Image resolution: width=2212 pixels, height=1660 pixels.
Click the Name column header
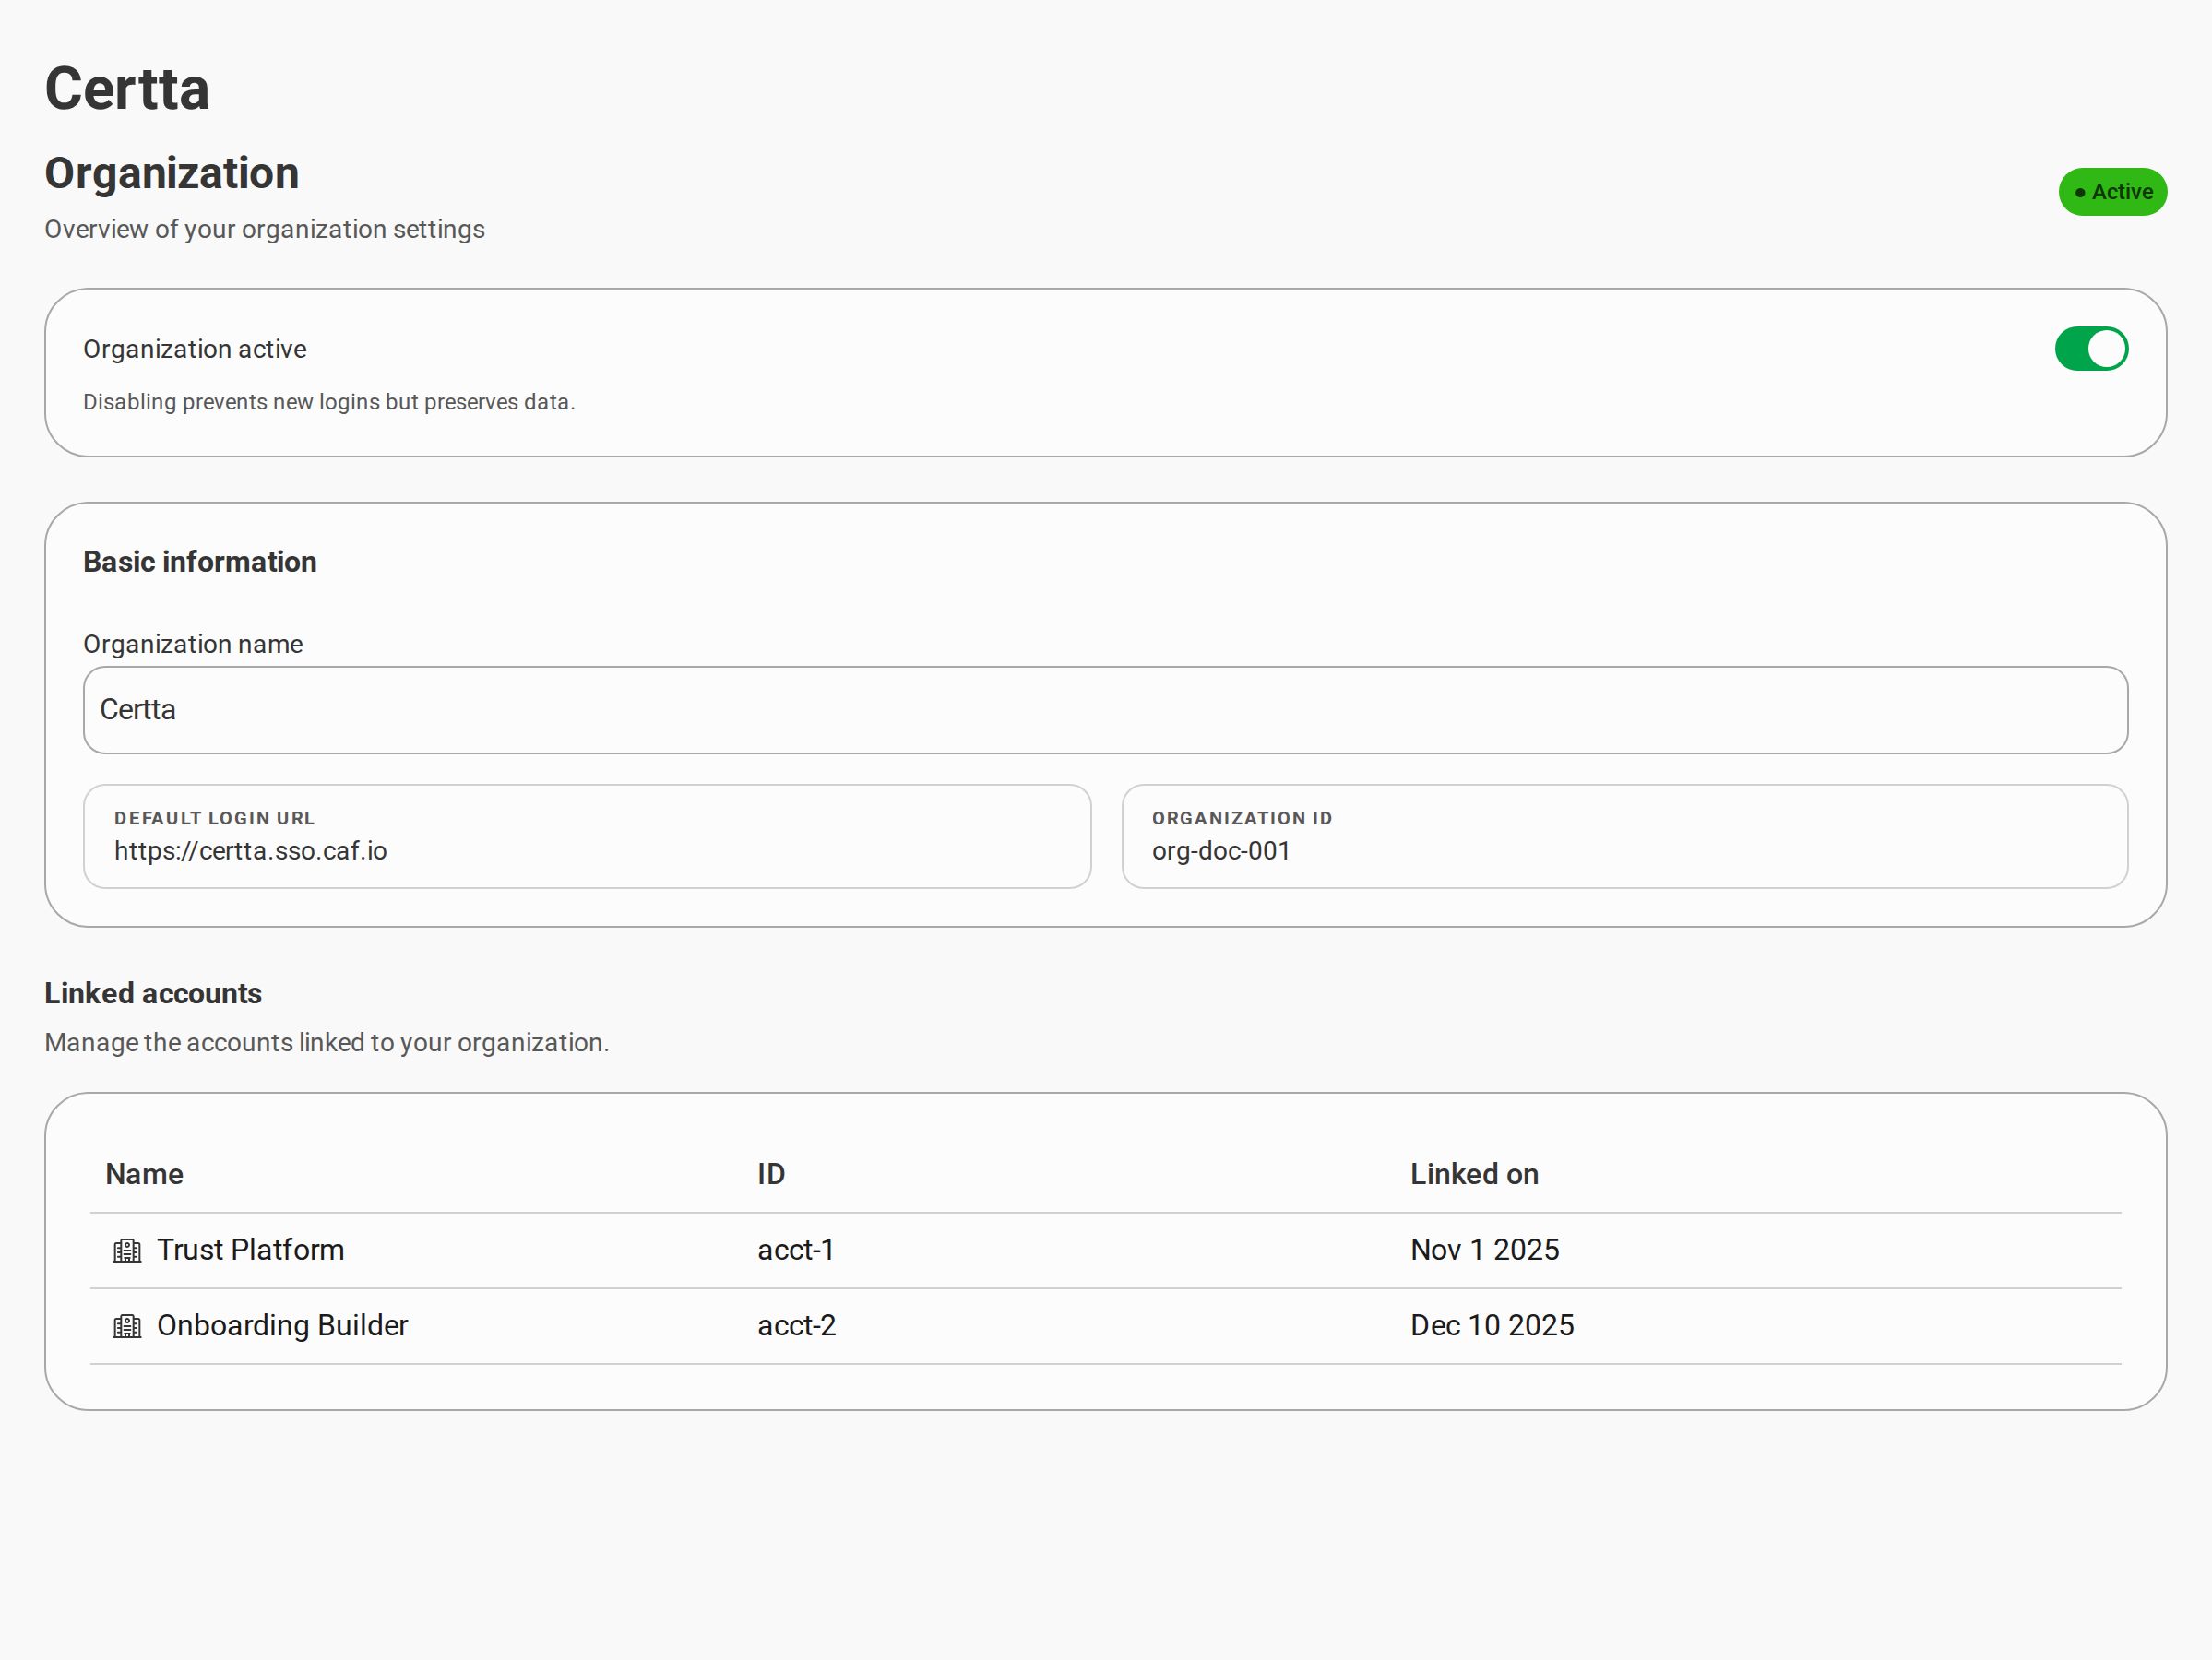[x=144, y=1174]
